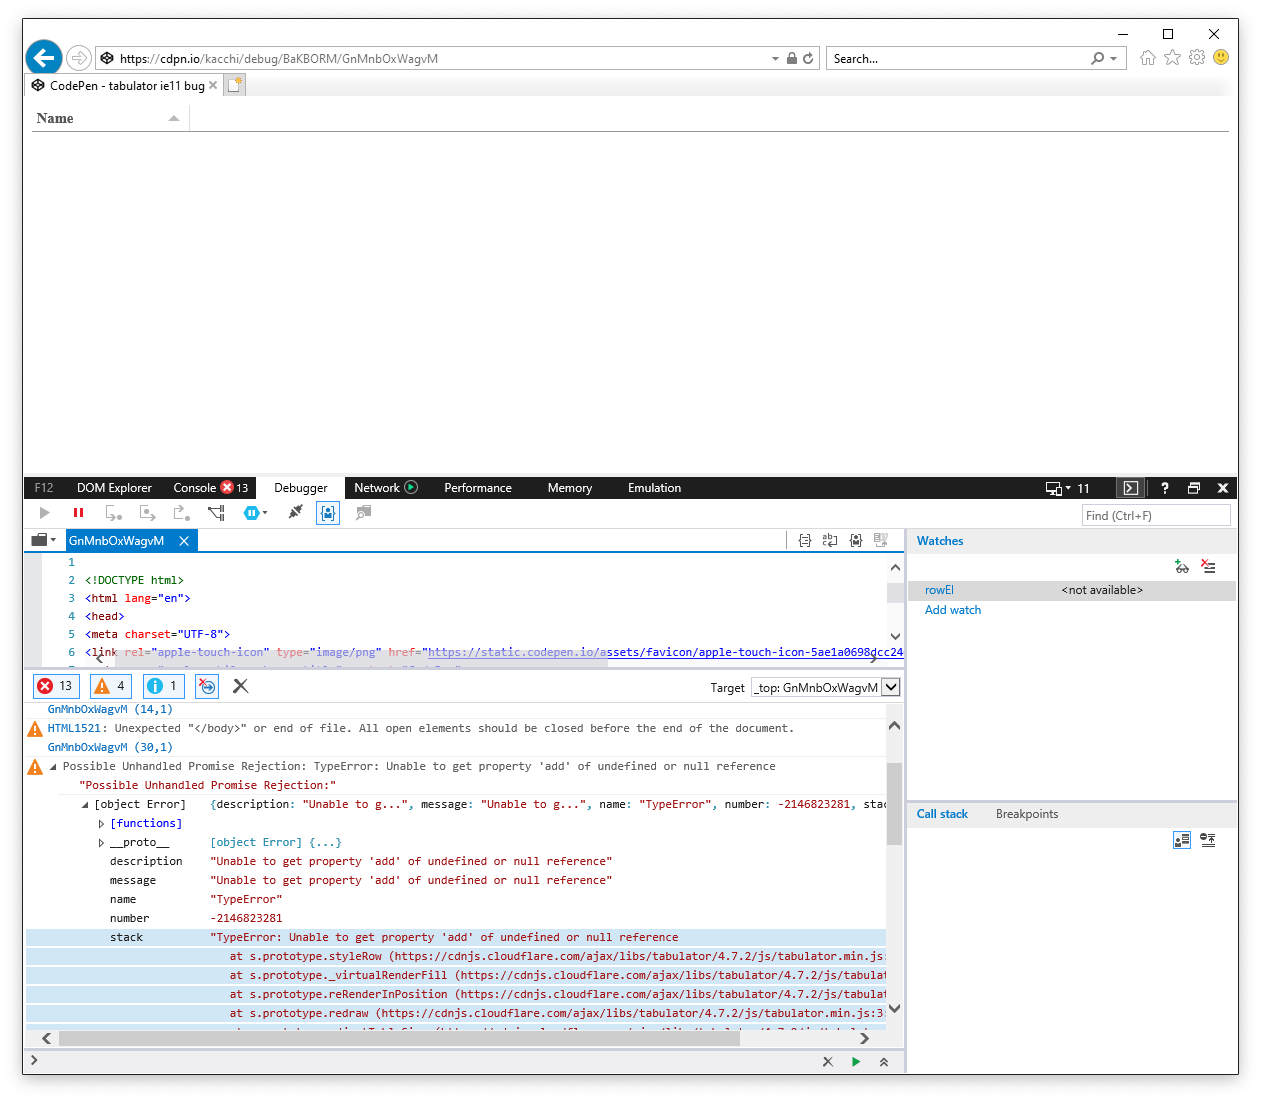Screen dimensions: 1261x1101
Task: Open the Target dropdown in the console
Action: click(888, 687)
